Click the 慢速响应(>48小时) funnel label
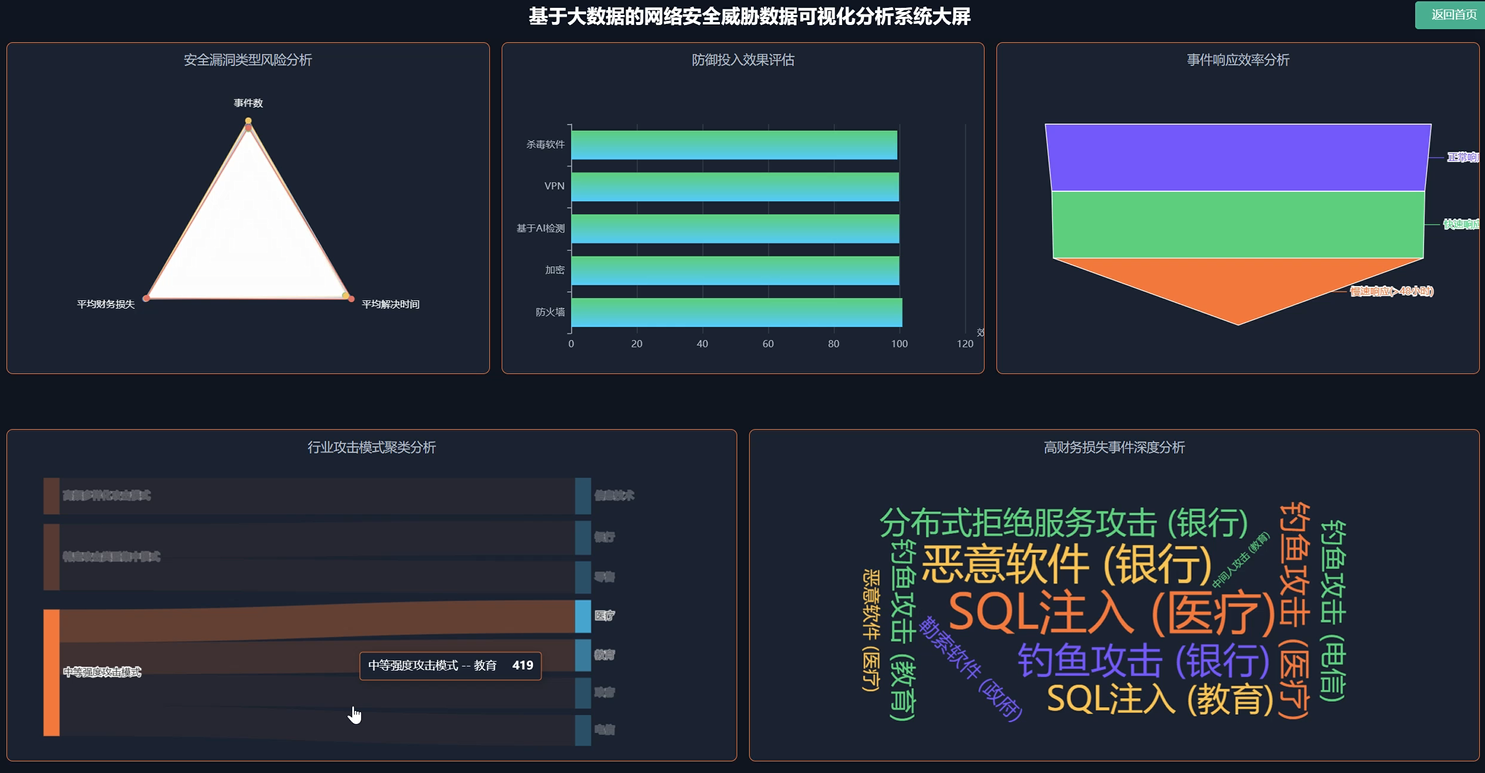 (x=1391, y=291)
